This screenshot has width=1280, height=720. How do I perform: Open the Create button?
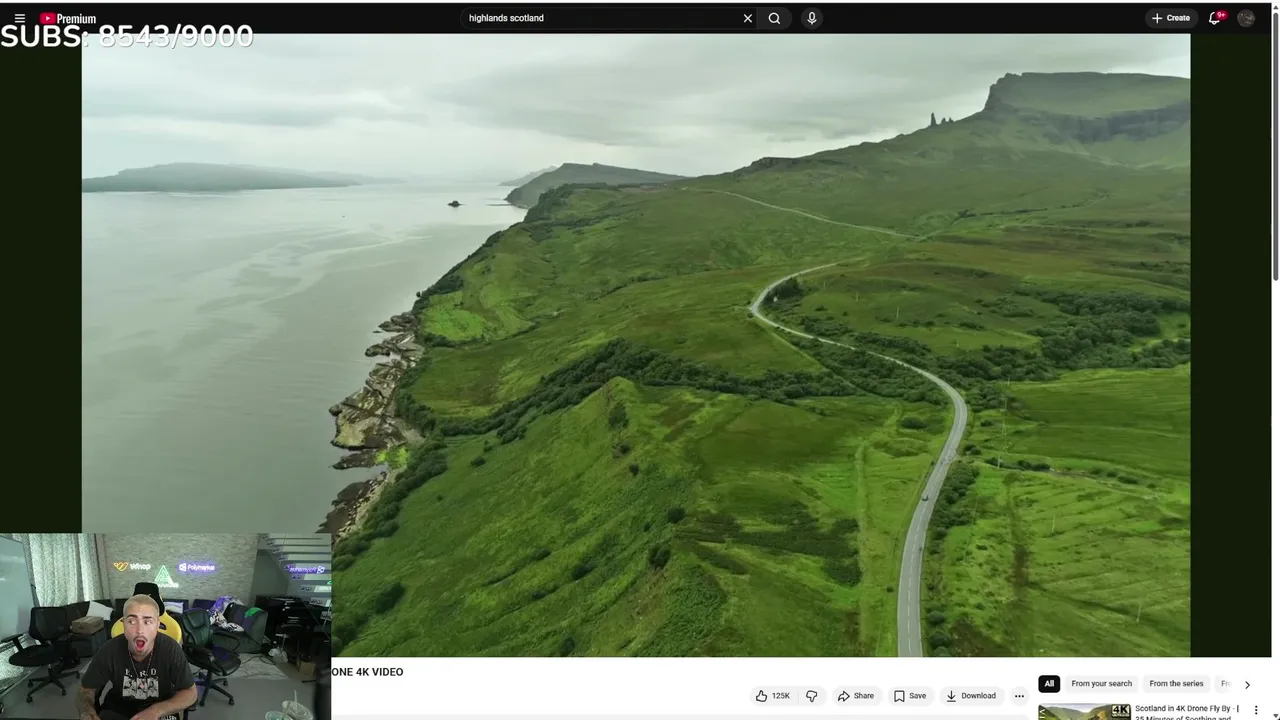click(1170, 18)
